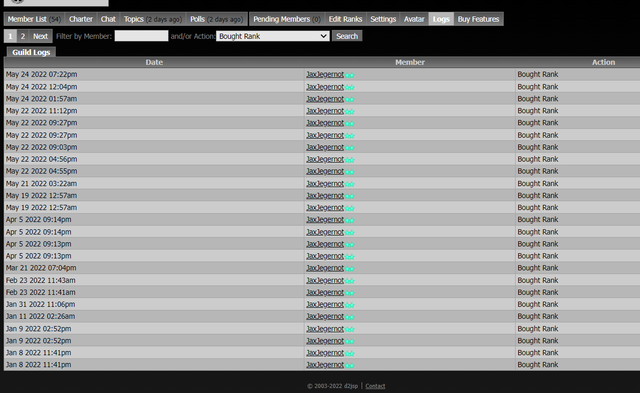Screen dimensions: 640x393
Task: Open the Buy Features tab
Action: coord(478,19)
